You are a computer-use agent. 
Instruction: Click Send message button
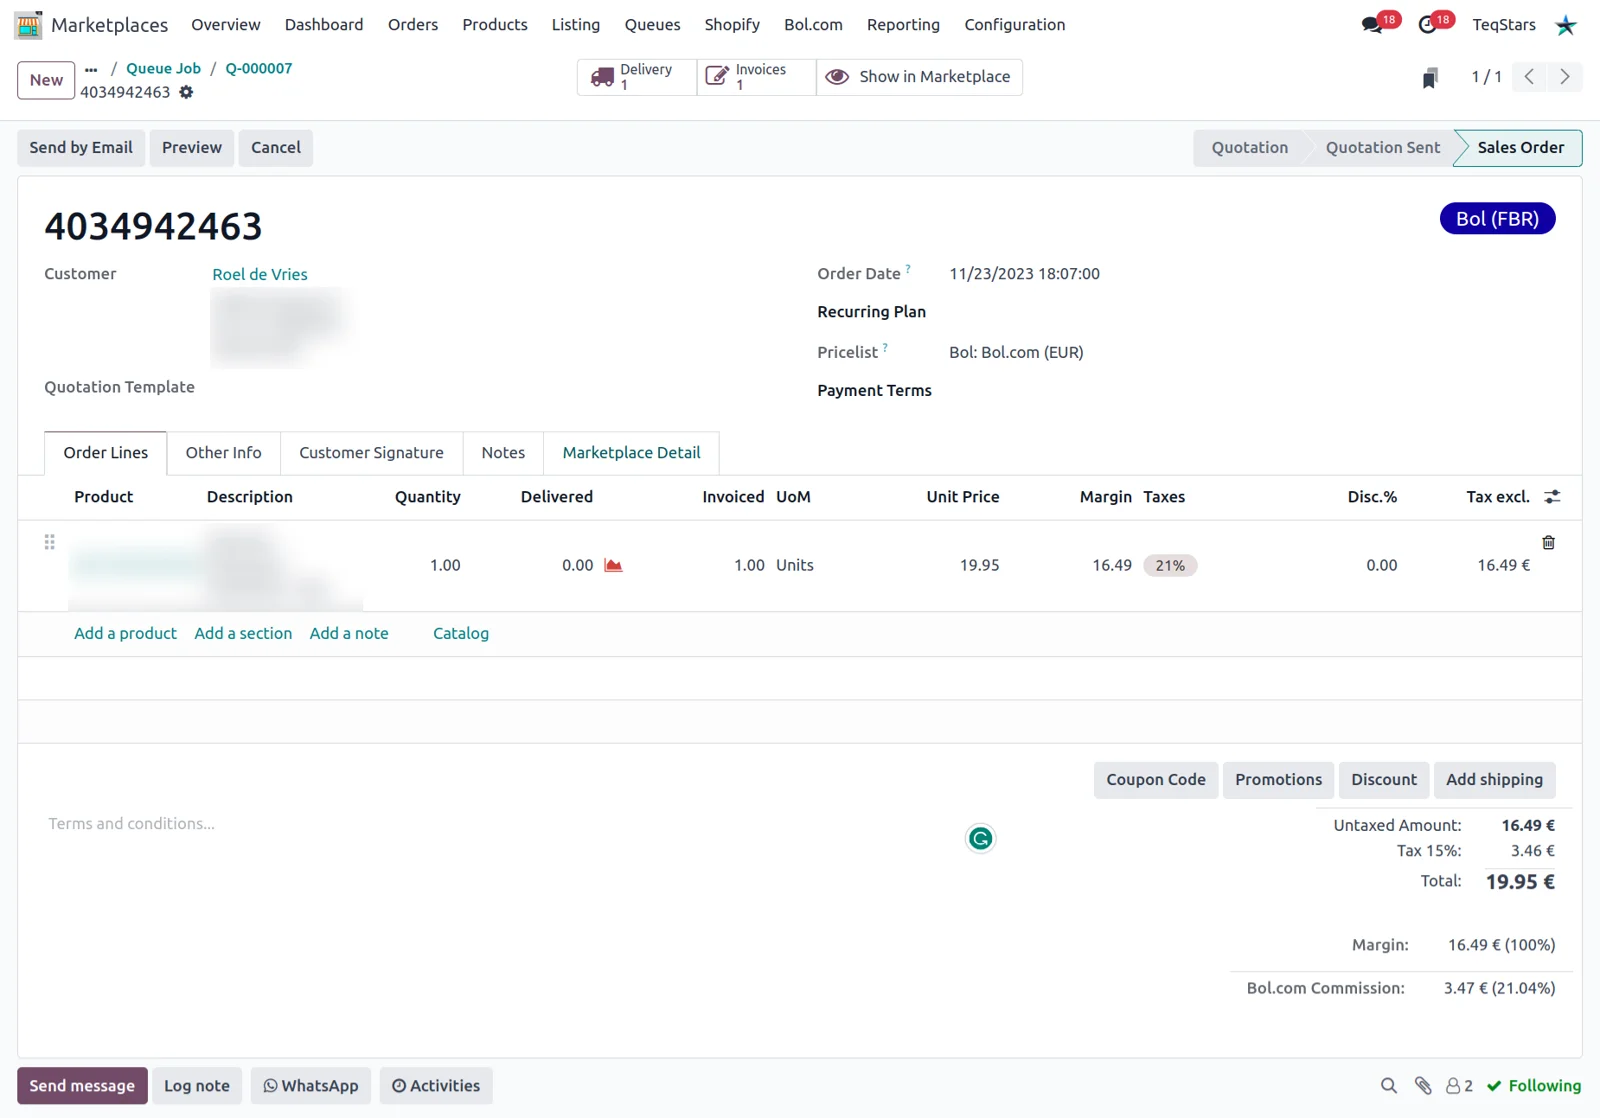tap(82, 1086)
